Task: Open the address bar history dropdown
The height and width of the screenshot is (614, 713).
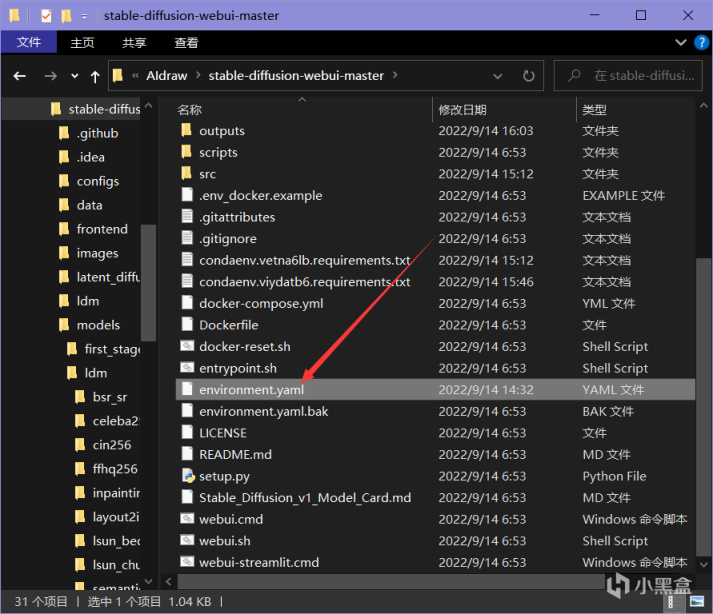Action: point(497,76)
